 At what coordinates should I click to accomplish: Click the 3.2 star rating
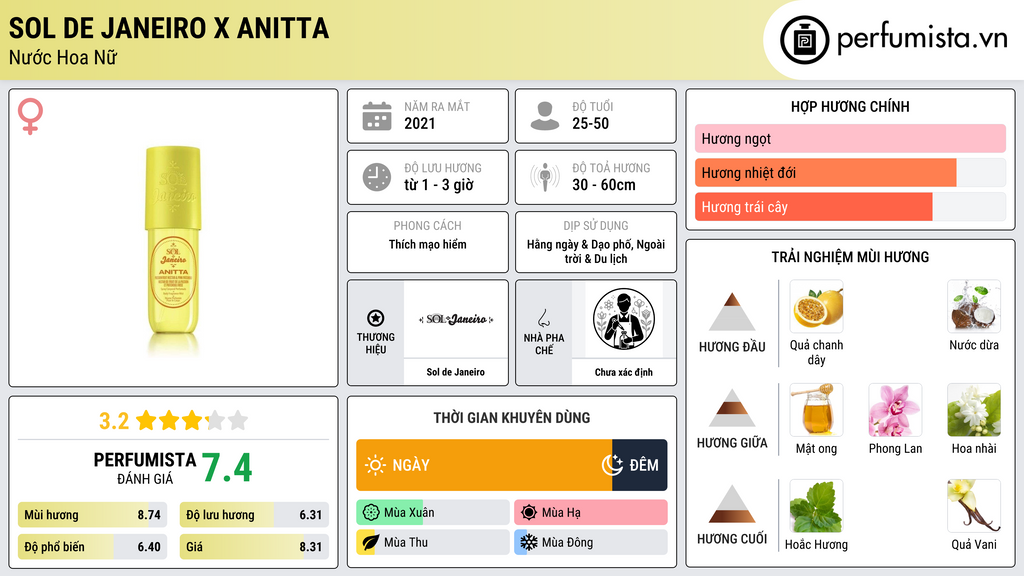[x=173, y=420]
